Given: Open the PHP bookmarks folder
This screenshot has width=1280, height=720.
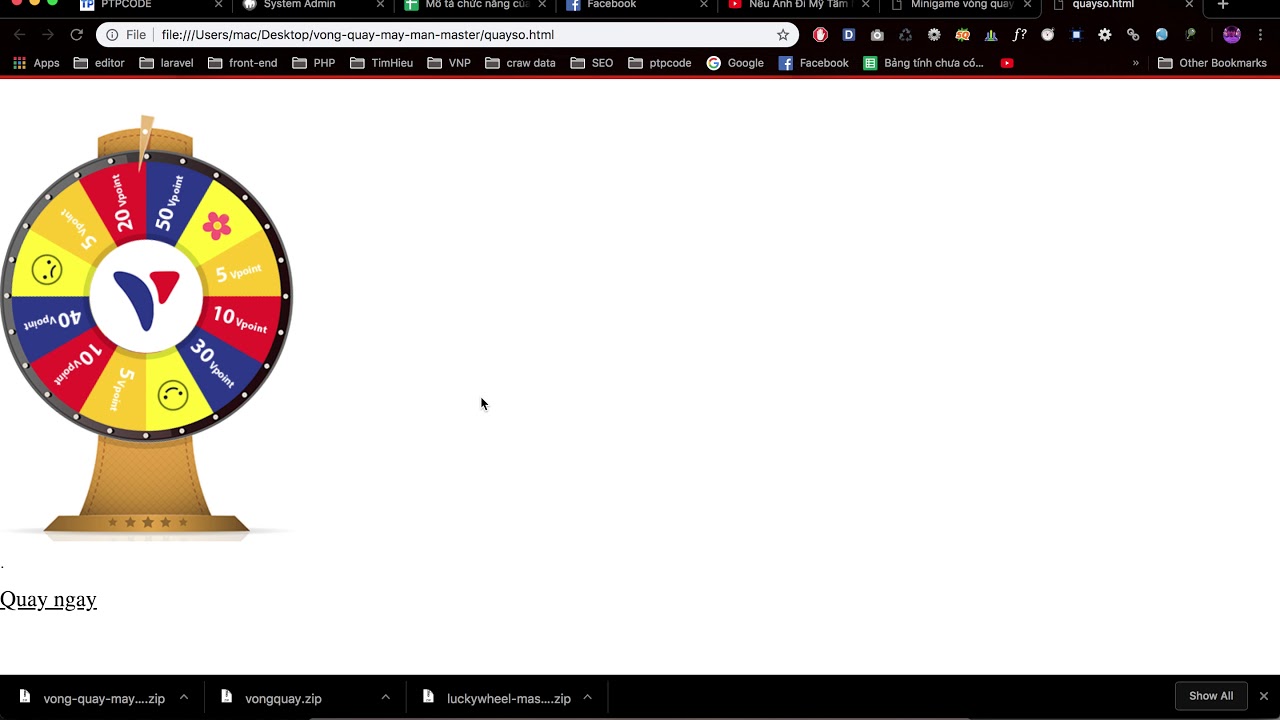Looking at the screenshot, I should 314,63.
